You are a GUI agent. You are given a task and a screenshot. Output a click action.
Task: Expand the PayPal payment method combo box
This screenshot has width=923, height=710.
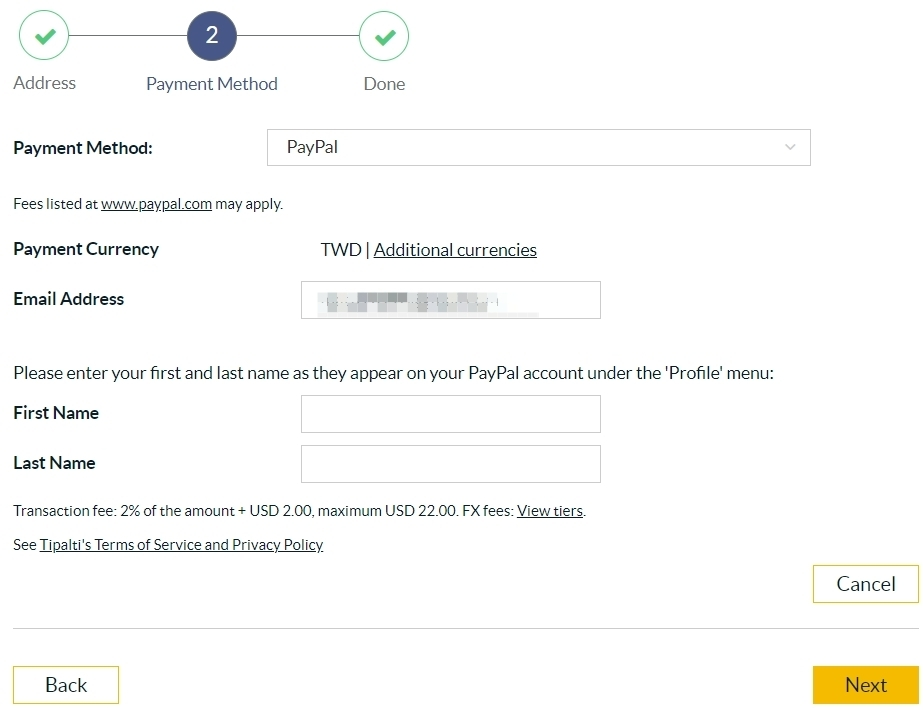pos(539,147)
